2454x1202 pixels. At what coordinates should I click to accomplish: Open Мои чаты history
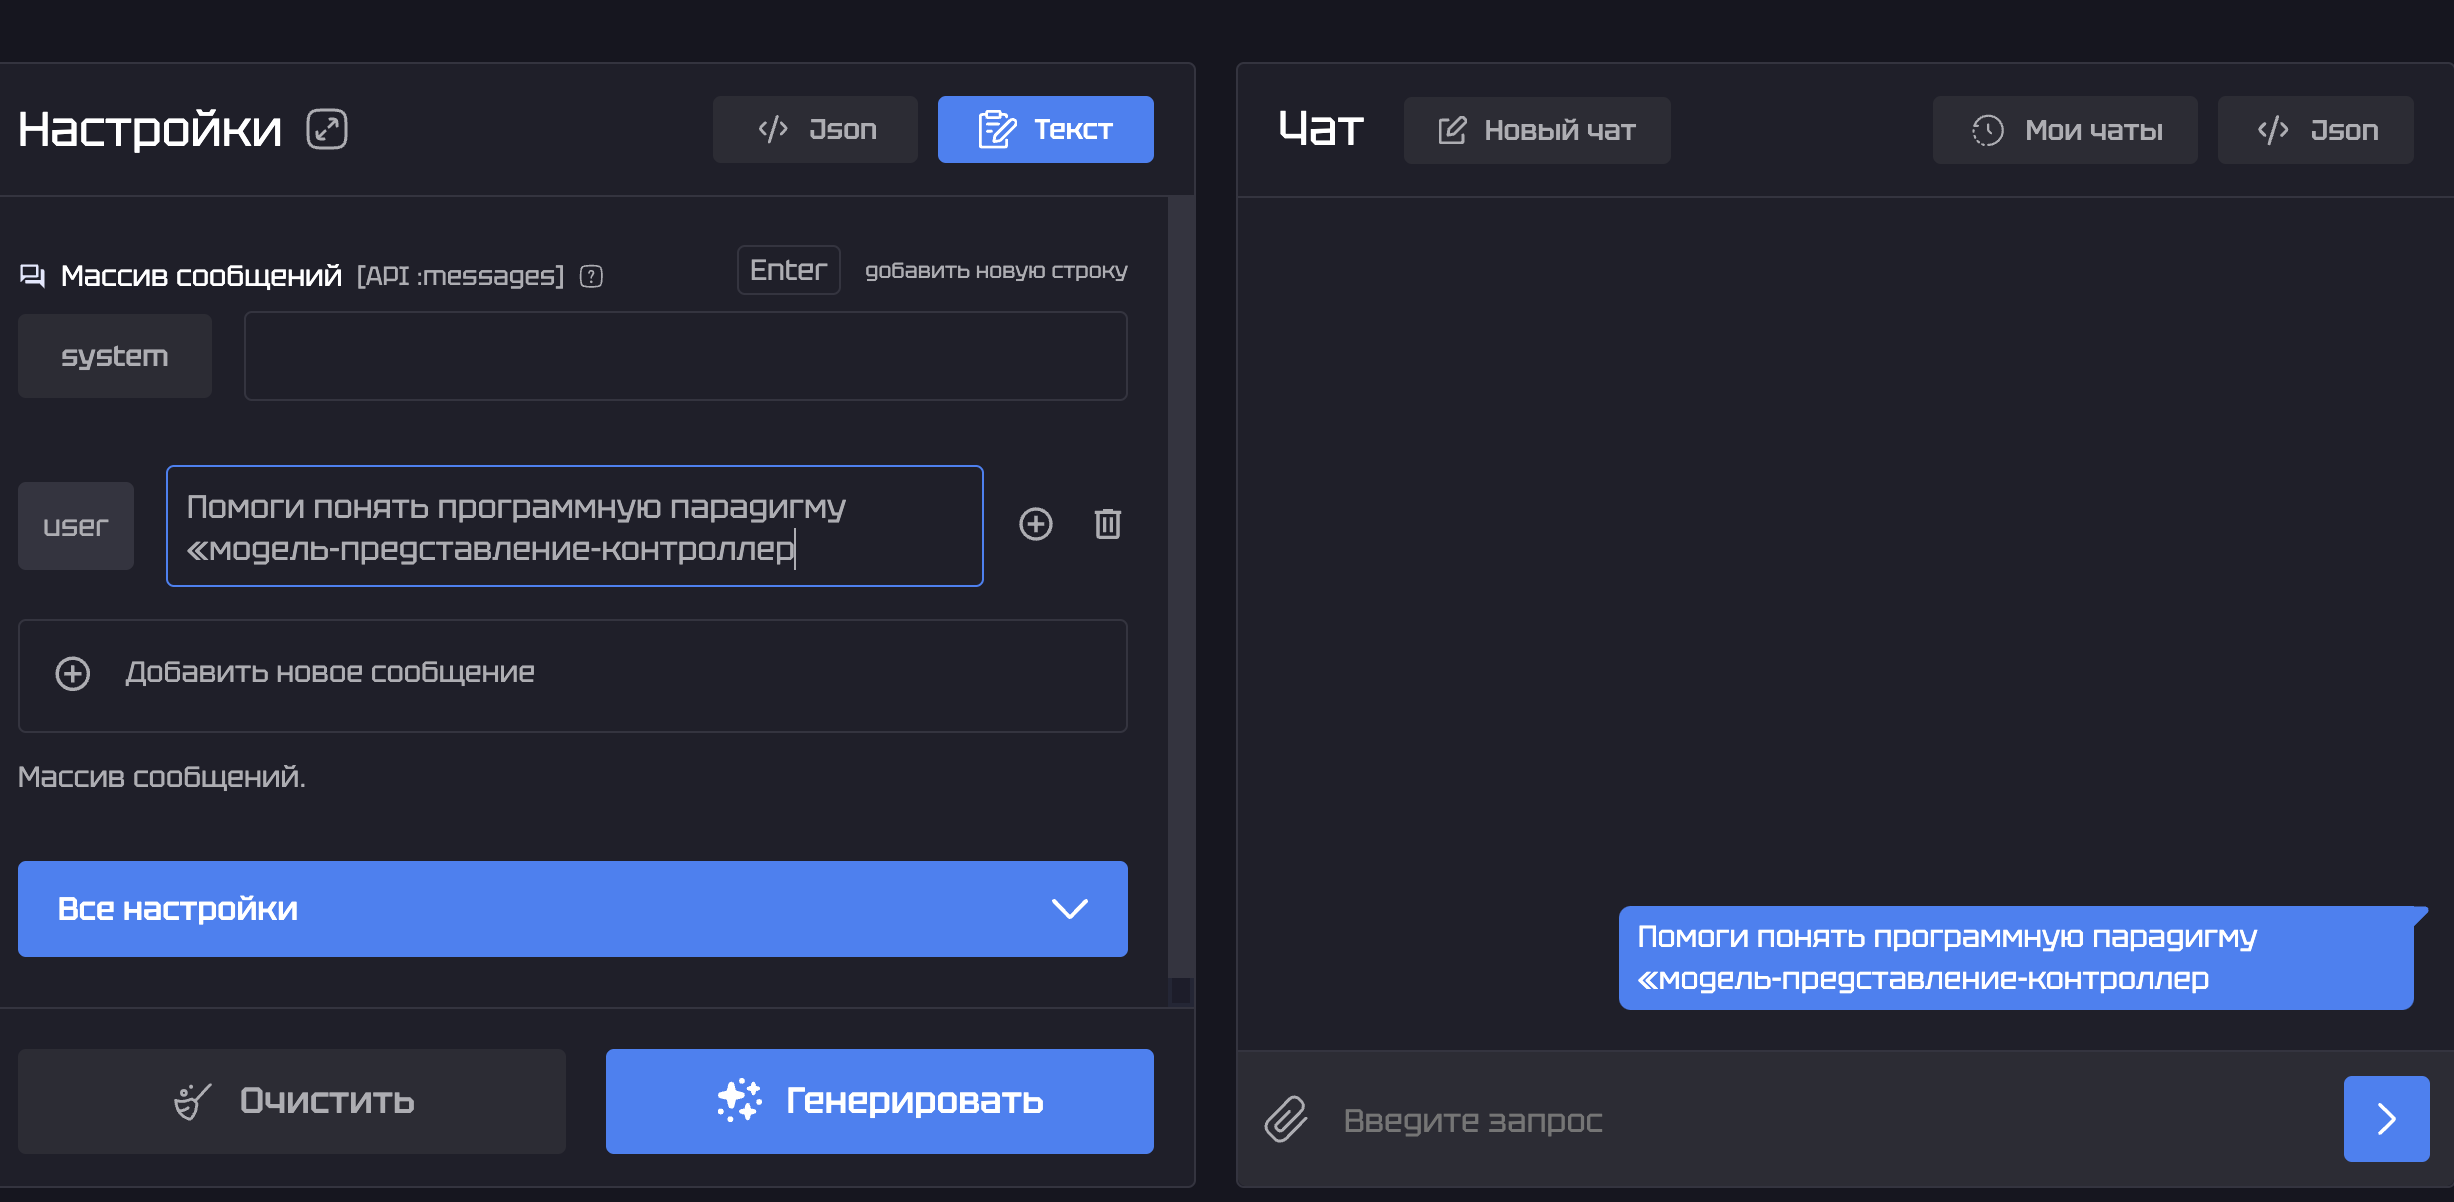point(2065,130)
